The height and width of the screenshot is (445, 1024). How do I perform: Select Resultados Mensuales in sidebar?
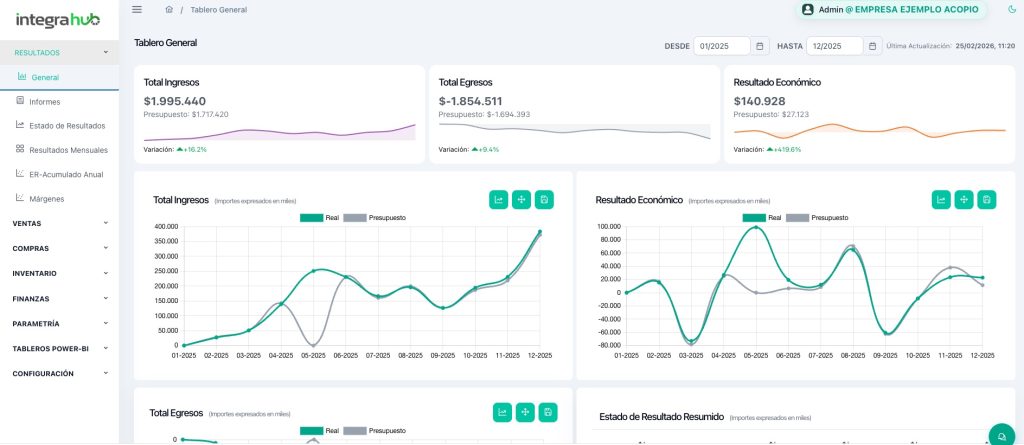tap(68, 149)
